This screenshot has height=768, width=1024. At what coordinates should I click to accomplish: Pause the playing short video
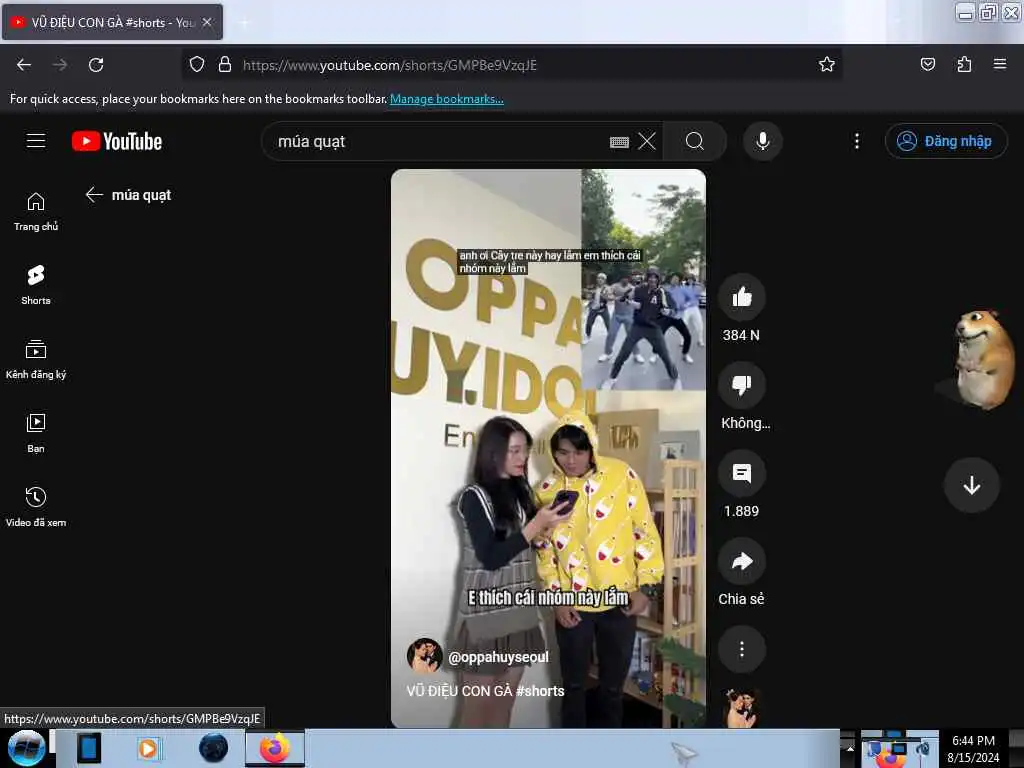pyautogui.click(x=548, y=448)
